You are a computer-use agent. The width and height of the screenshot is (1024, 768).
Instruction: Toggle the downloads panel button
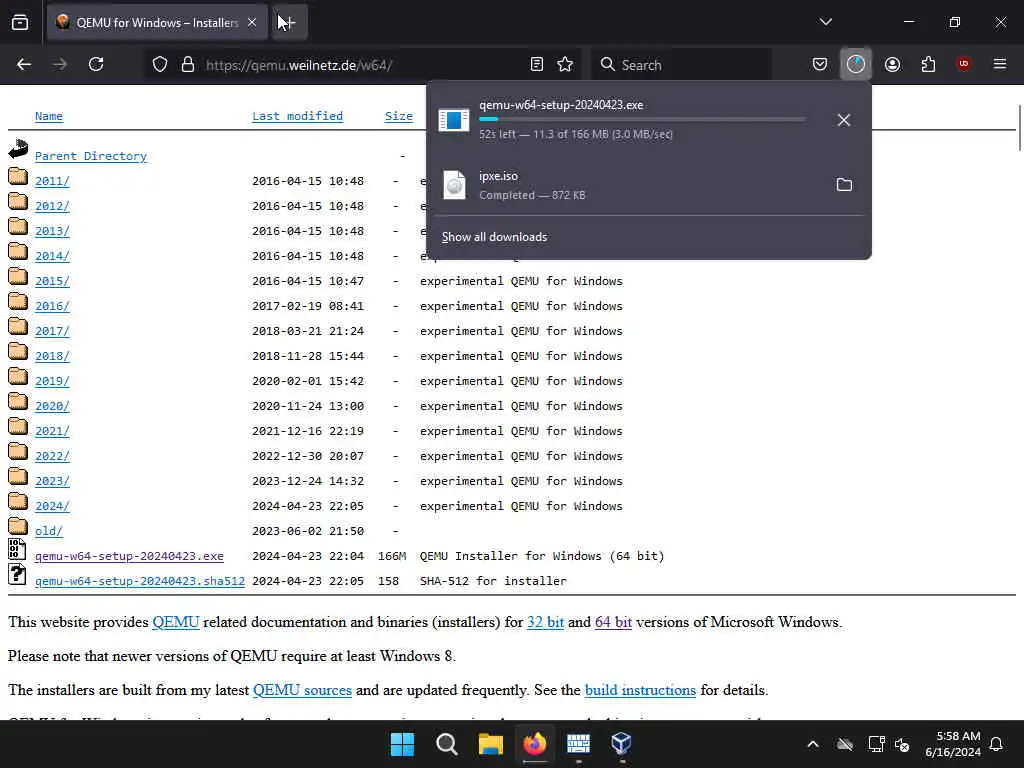click(856, 64)
